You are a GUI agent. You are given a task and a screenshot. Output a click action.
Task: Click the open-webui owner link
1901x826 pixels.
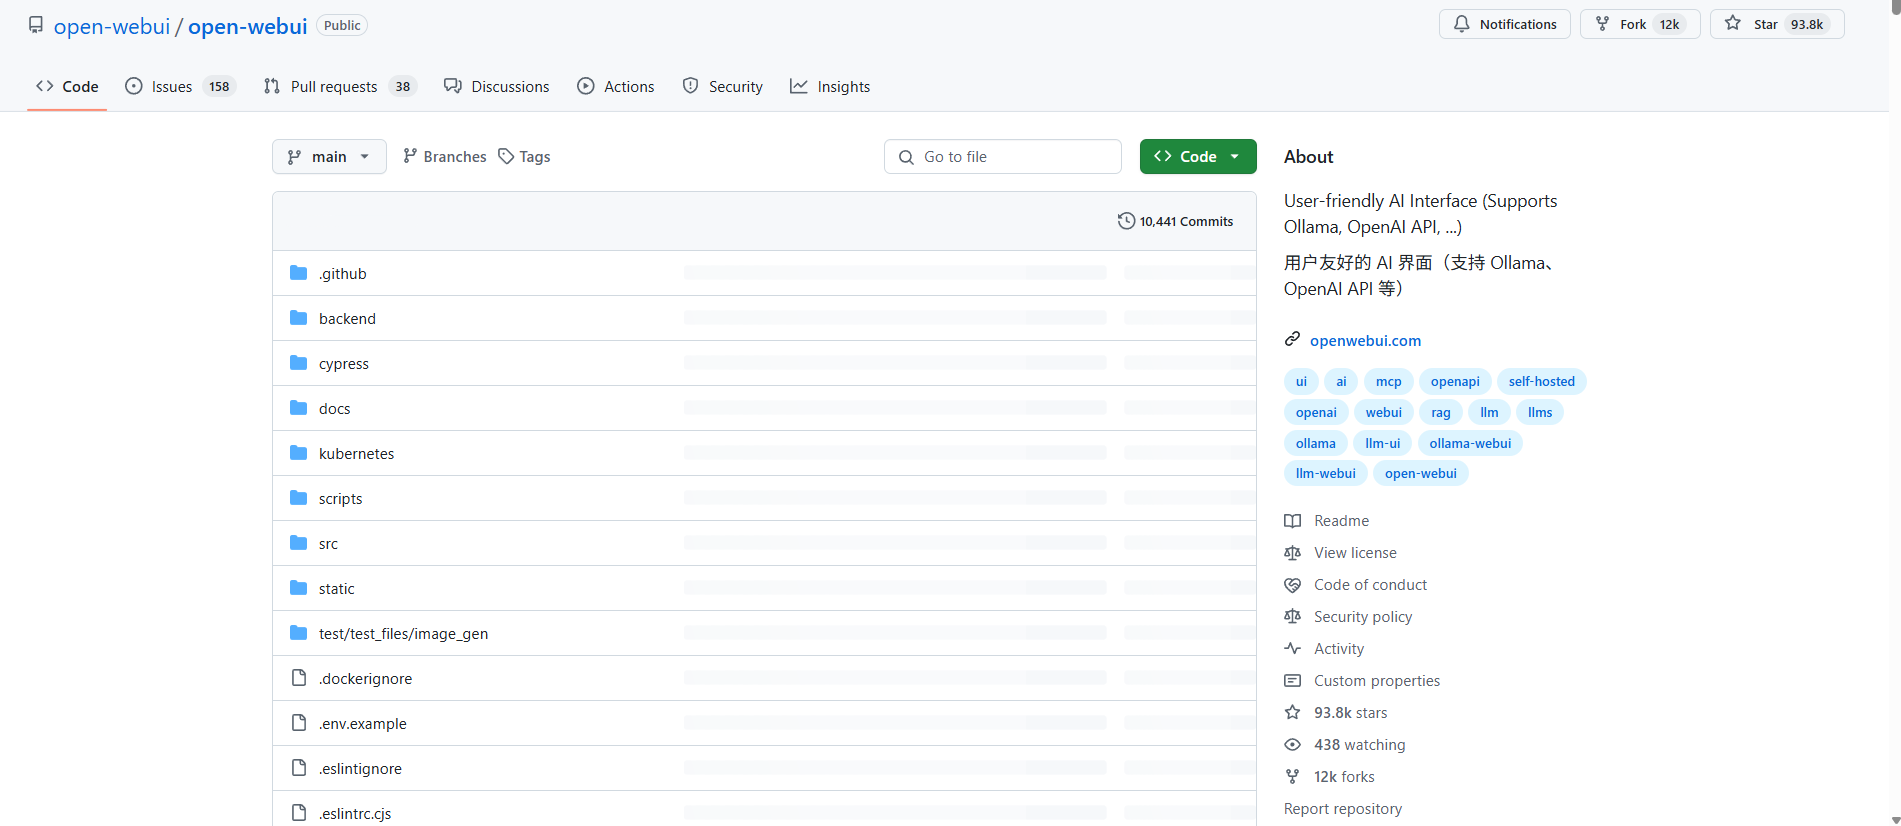pyautogui.click(x=112, y=26)
